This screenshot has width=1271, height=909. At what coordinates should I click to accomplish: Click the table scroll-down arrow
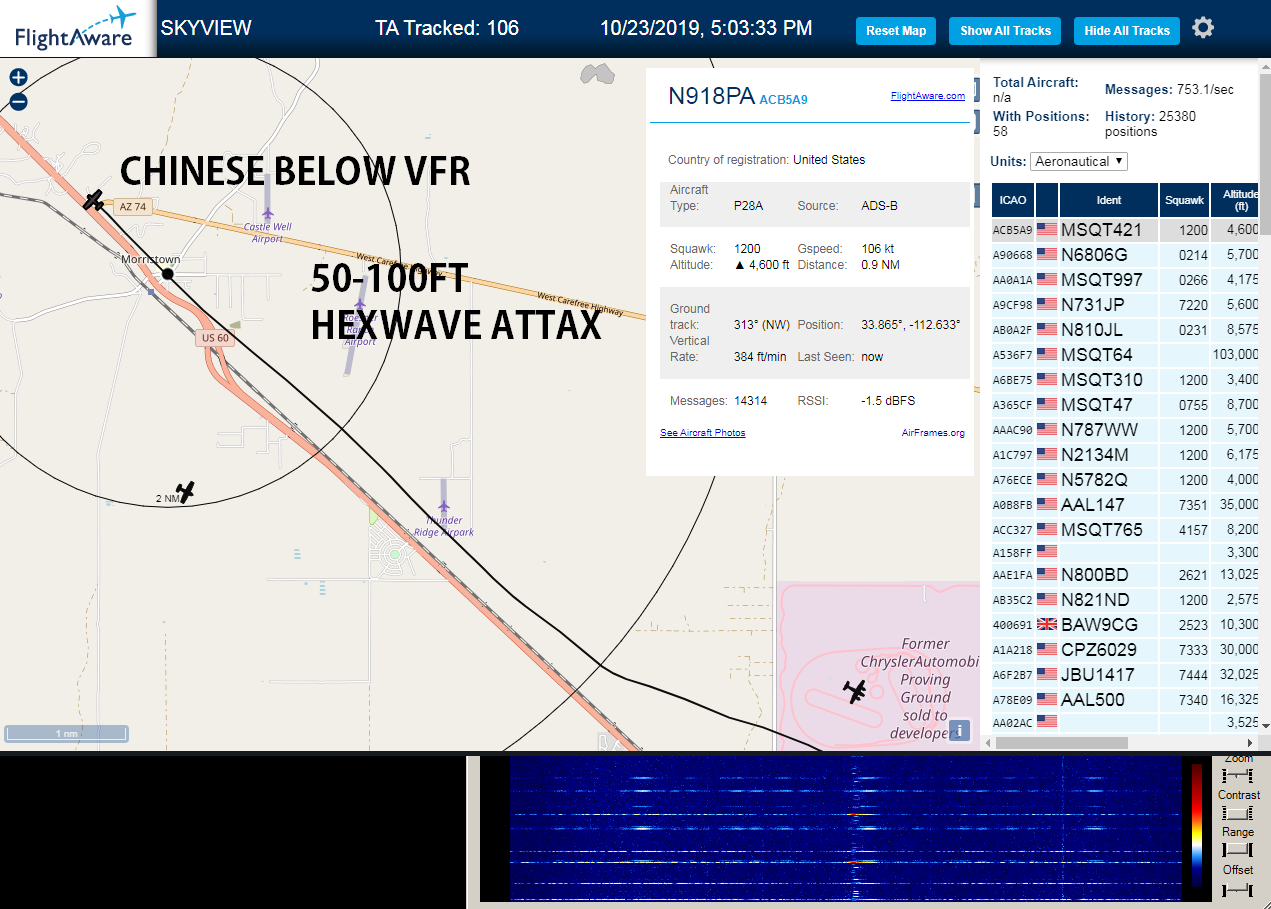pos(1265,726)
